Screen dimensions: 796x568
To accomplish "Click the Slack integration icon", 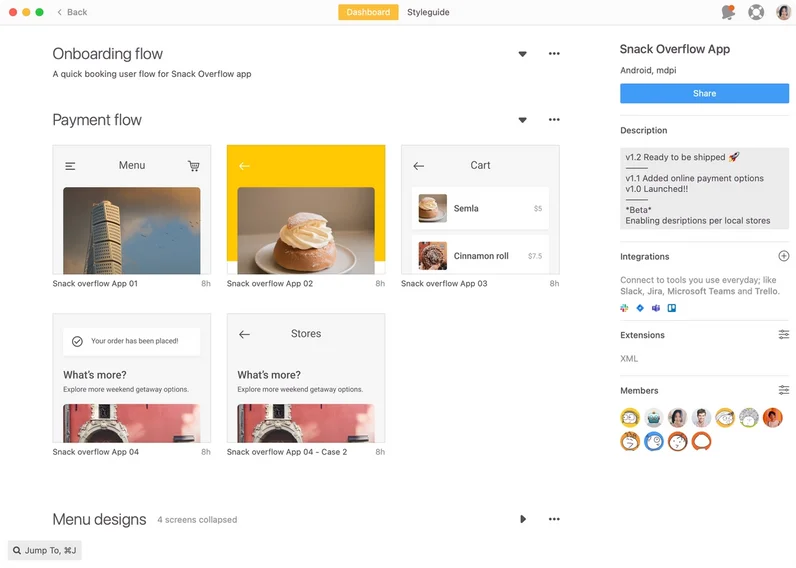I will [624, 308].
